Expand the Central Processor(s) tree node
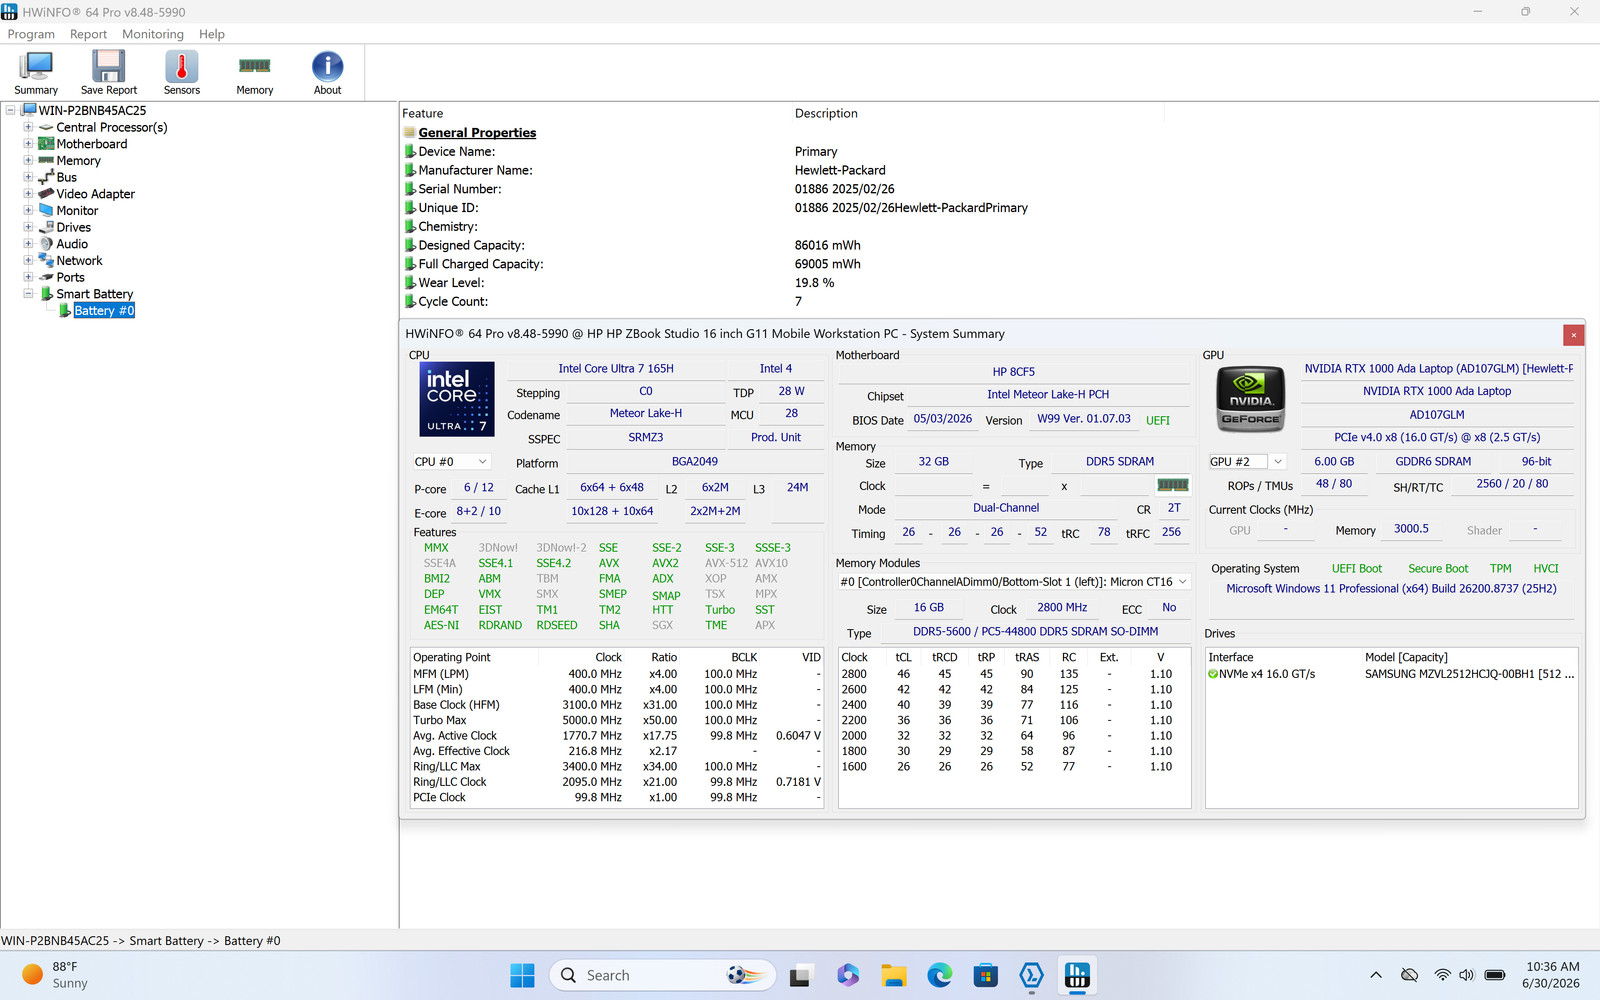The image size is (1600, 1000). pyautogui.click(x=28, y=127)
